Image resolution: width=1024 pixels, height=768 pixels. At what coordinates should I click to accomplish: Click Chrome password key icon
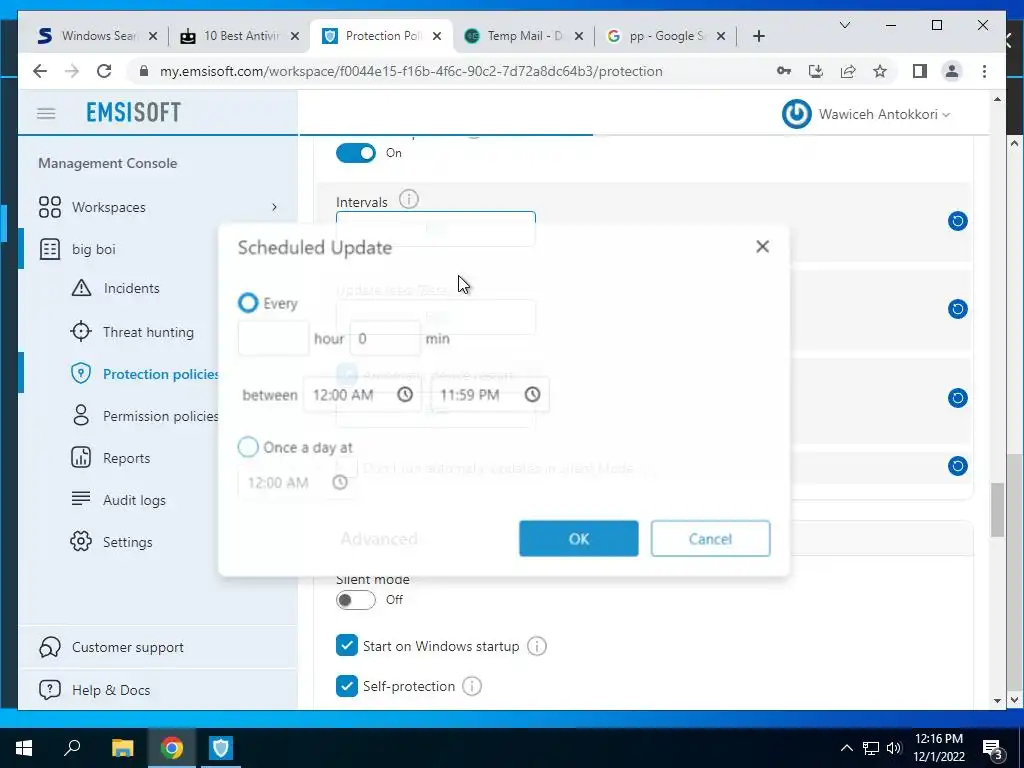point(784,71)
